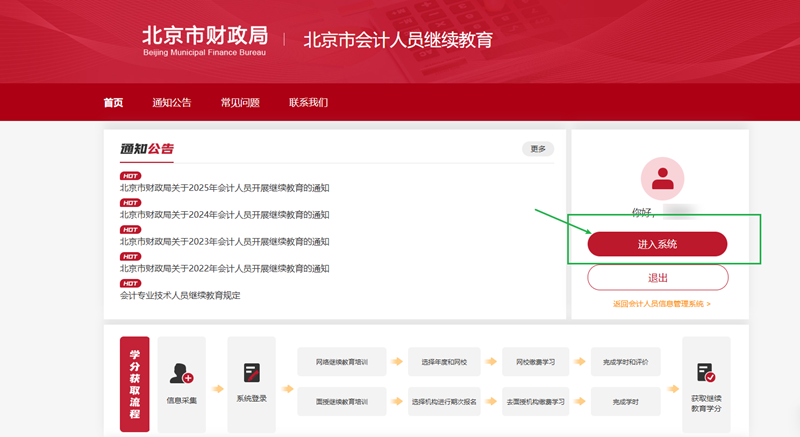Click the 更多 button in notices panel
The image size is (800, 437).
click(538, 149)
